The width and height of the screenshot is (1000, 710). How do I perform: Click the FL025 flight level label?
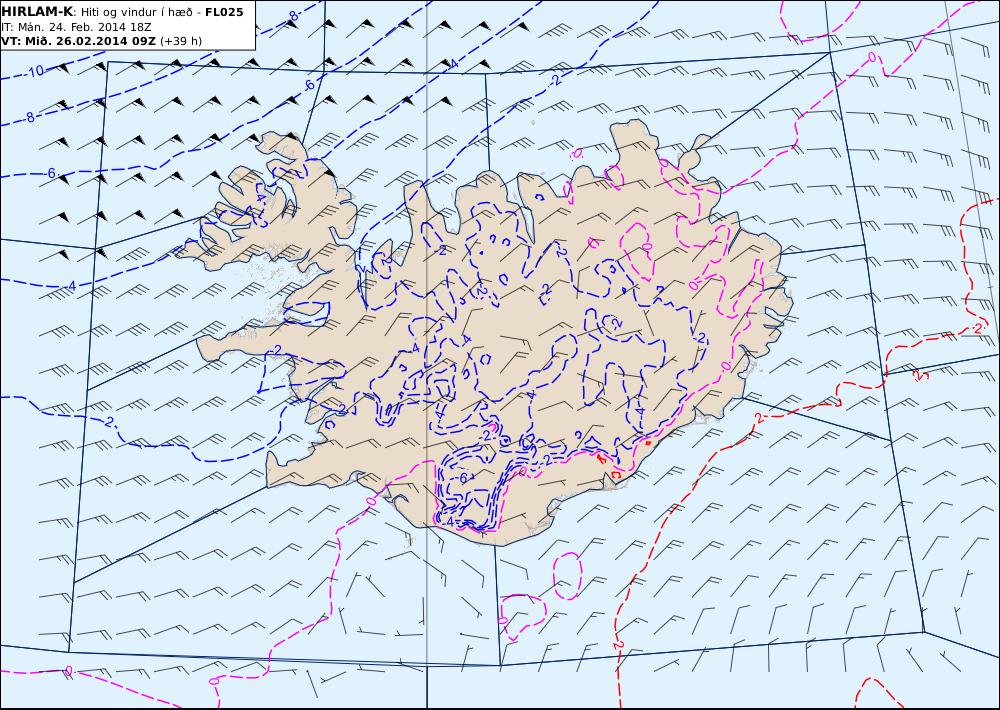[224, 11]
